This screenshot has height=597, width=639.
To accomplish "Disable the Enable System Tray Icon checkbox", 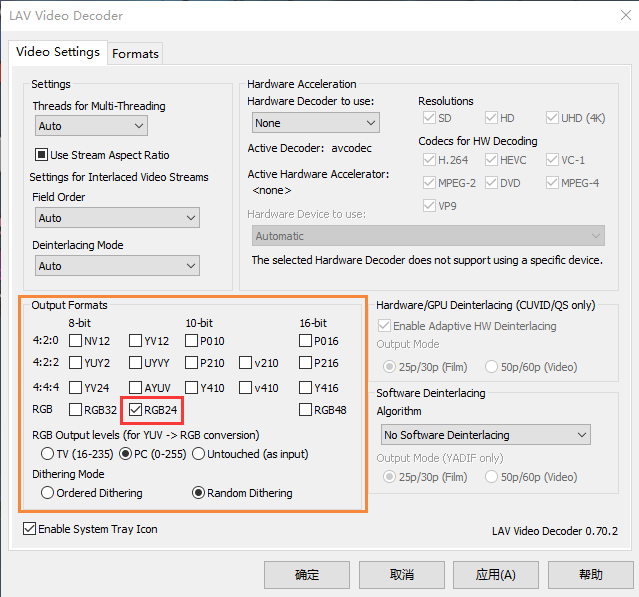I will [29, 529].
